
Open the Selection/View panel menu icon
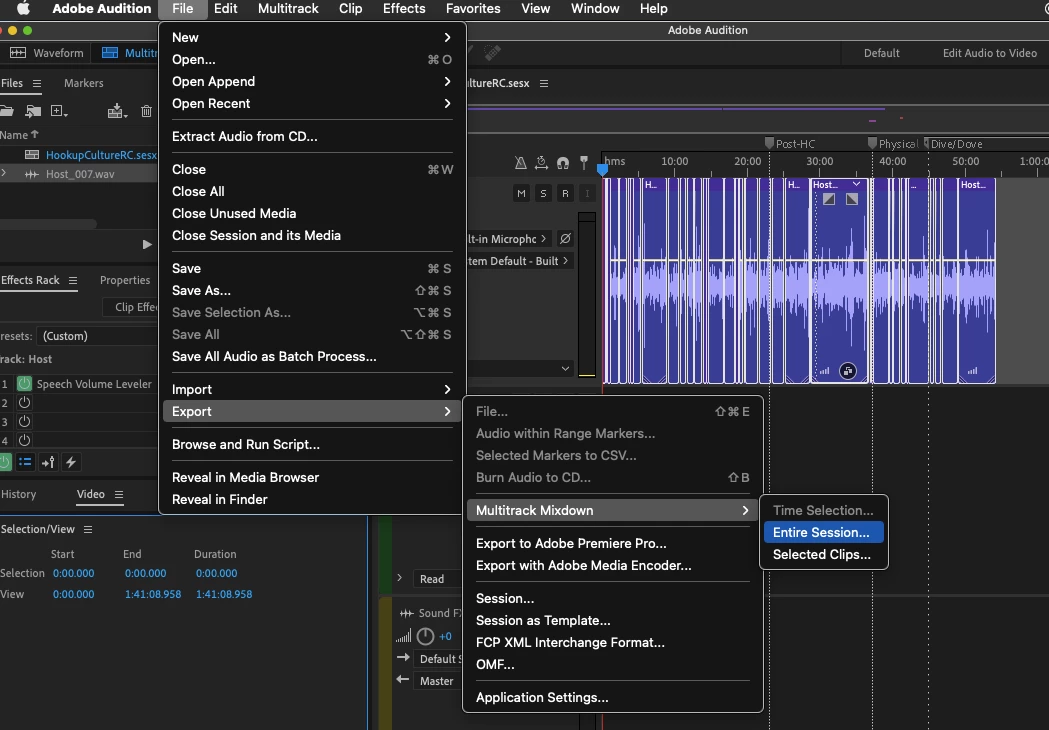point(88,529)
